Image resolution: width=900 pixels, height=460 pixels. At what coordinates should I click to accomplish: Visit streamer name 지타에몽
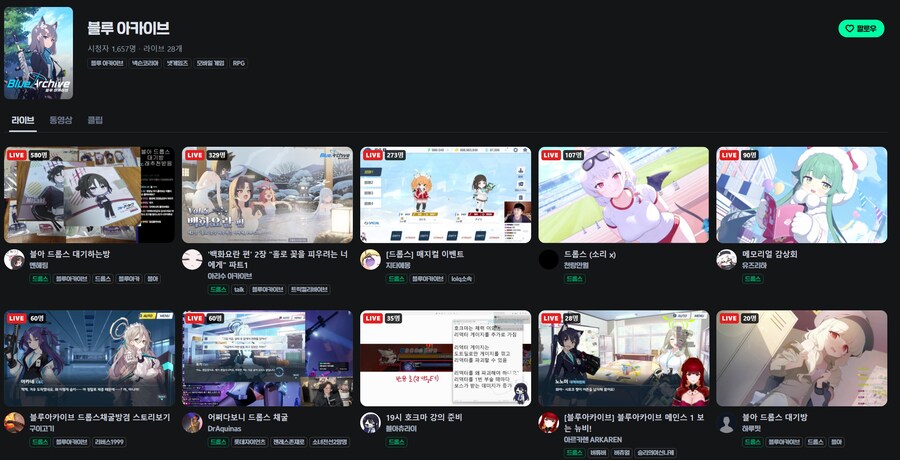pyautogui.click(x=398, y=266)
